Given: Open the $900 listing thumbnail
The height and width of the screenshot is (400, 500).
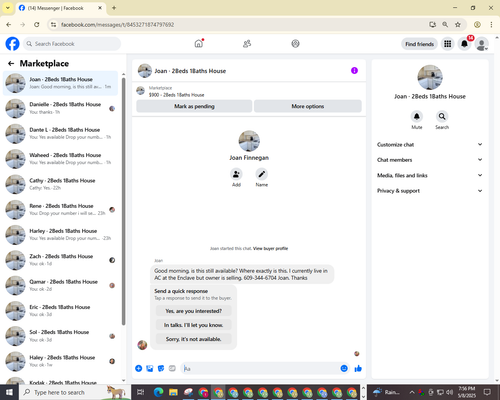Looking at the screenshot, I should (x=141, y=91).
